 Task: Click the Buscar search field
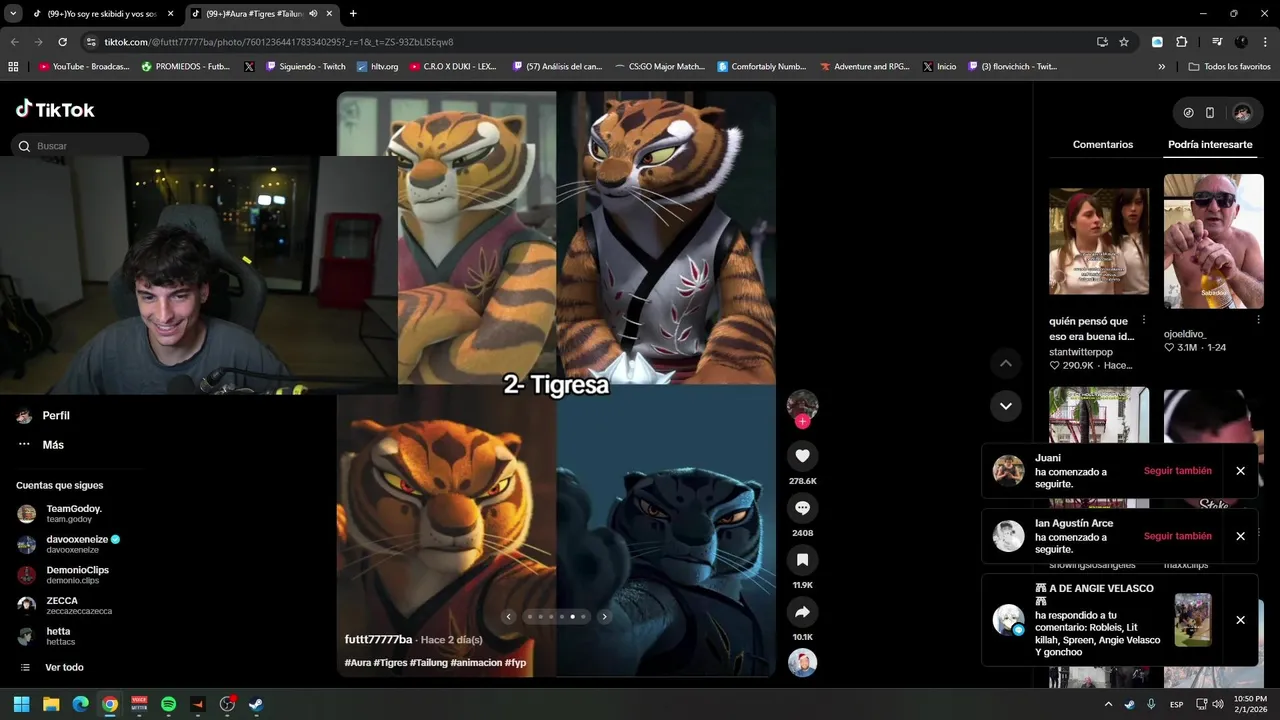[80, 146]
